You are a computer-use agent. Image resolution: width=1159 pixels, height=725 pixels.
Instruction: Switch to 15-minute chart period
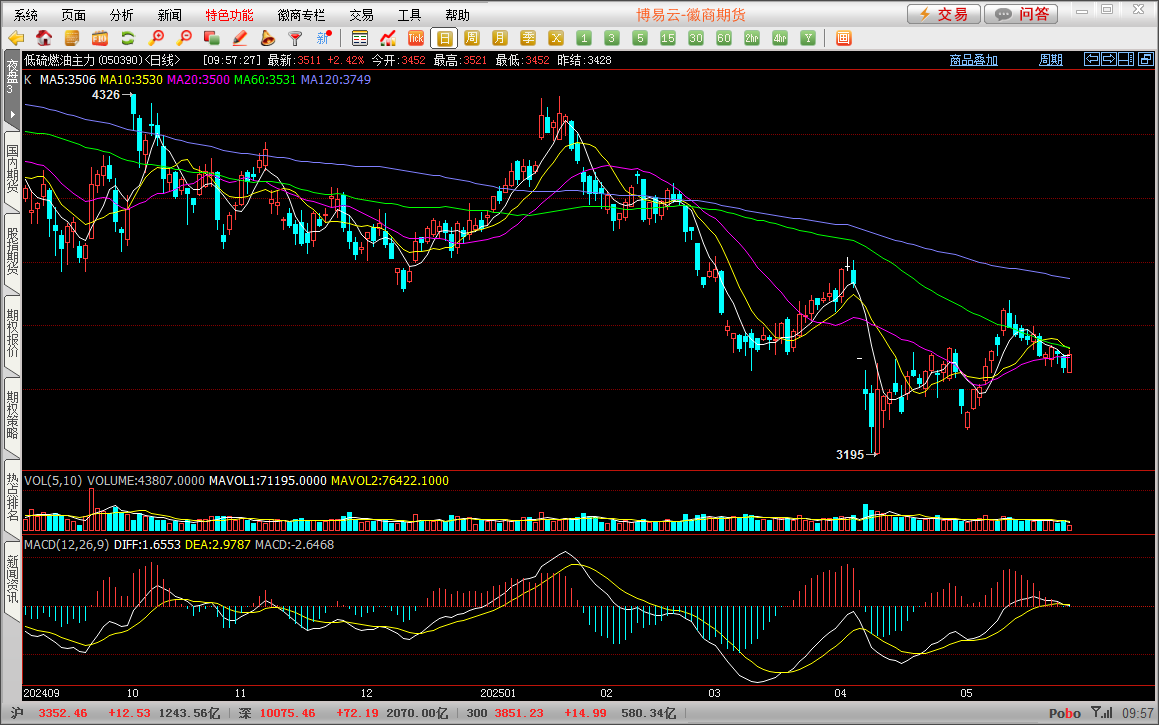click(x=668, y=38)
